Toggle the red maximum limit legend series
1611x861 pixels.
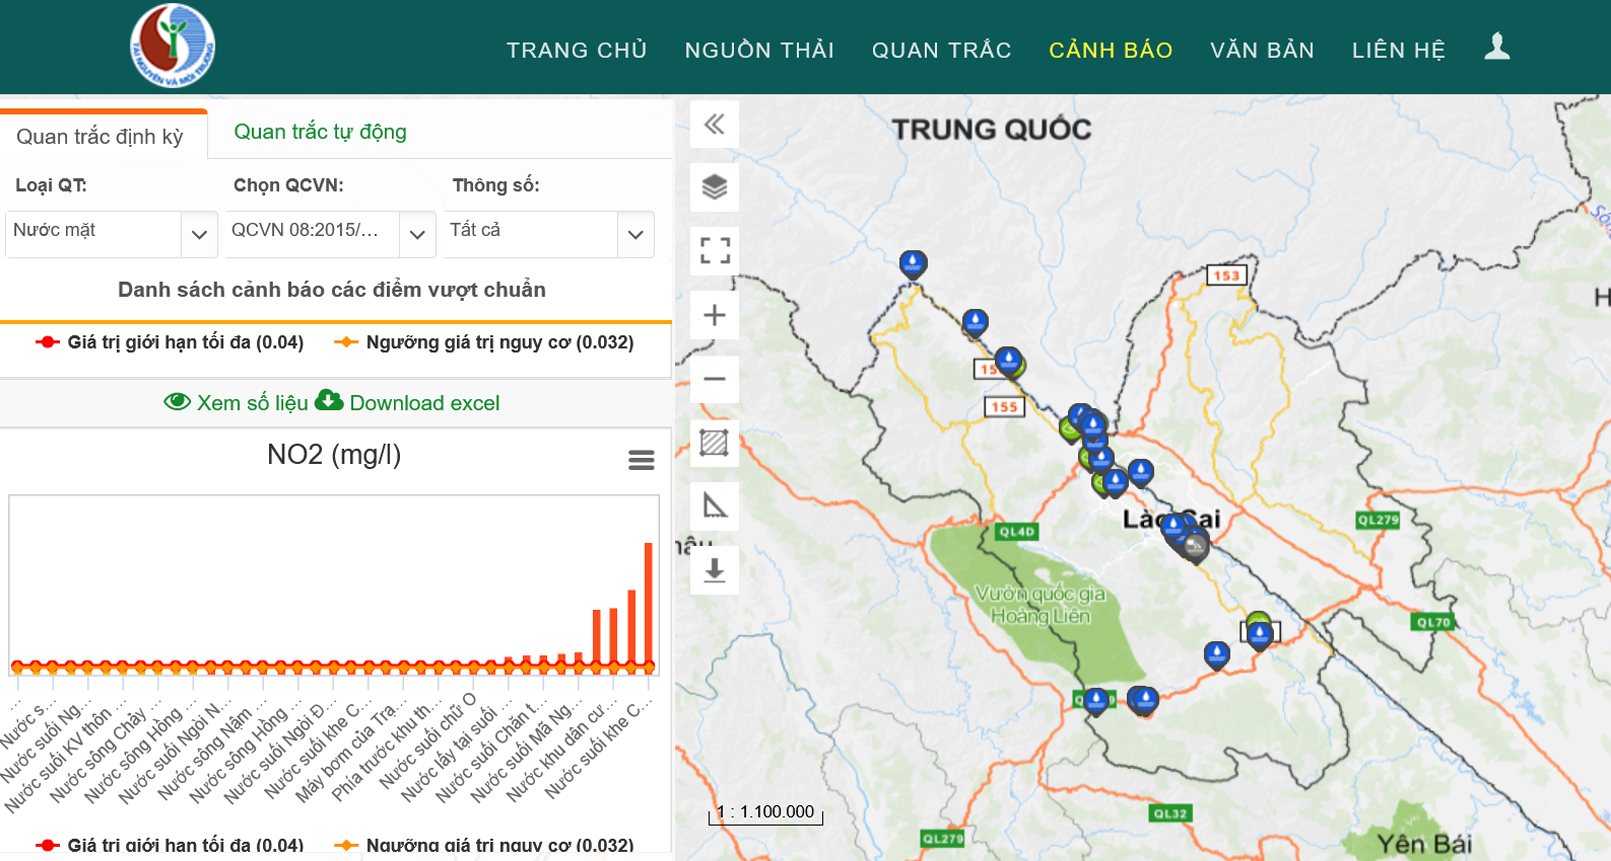170,342
